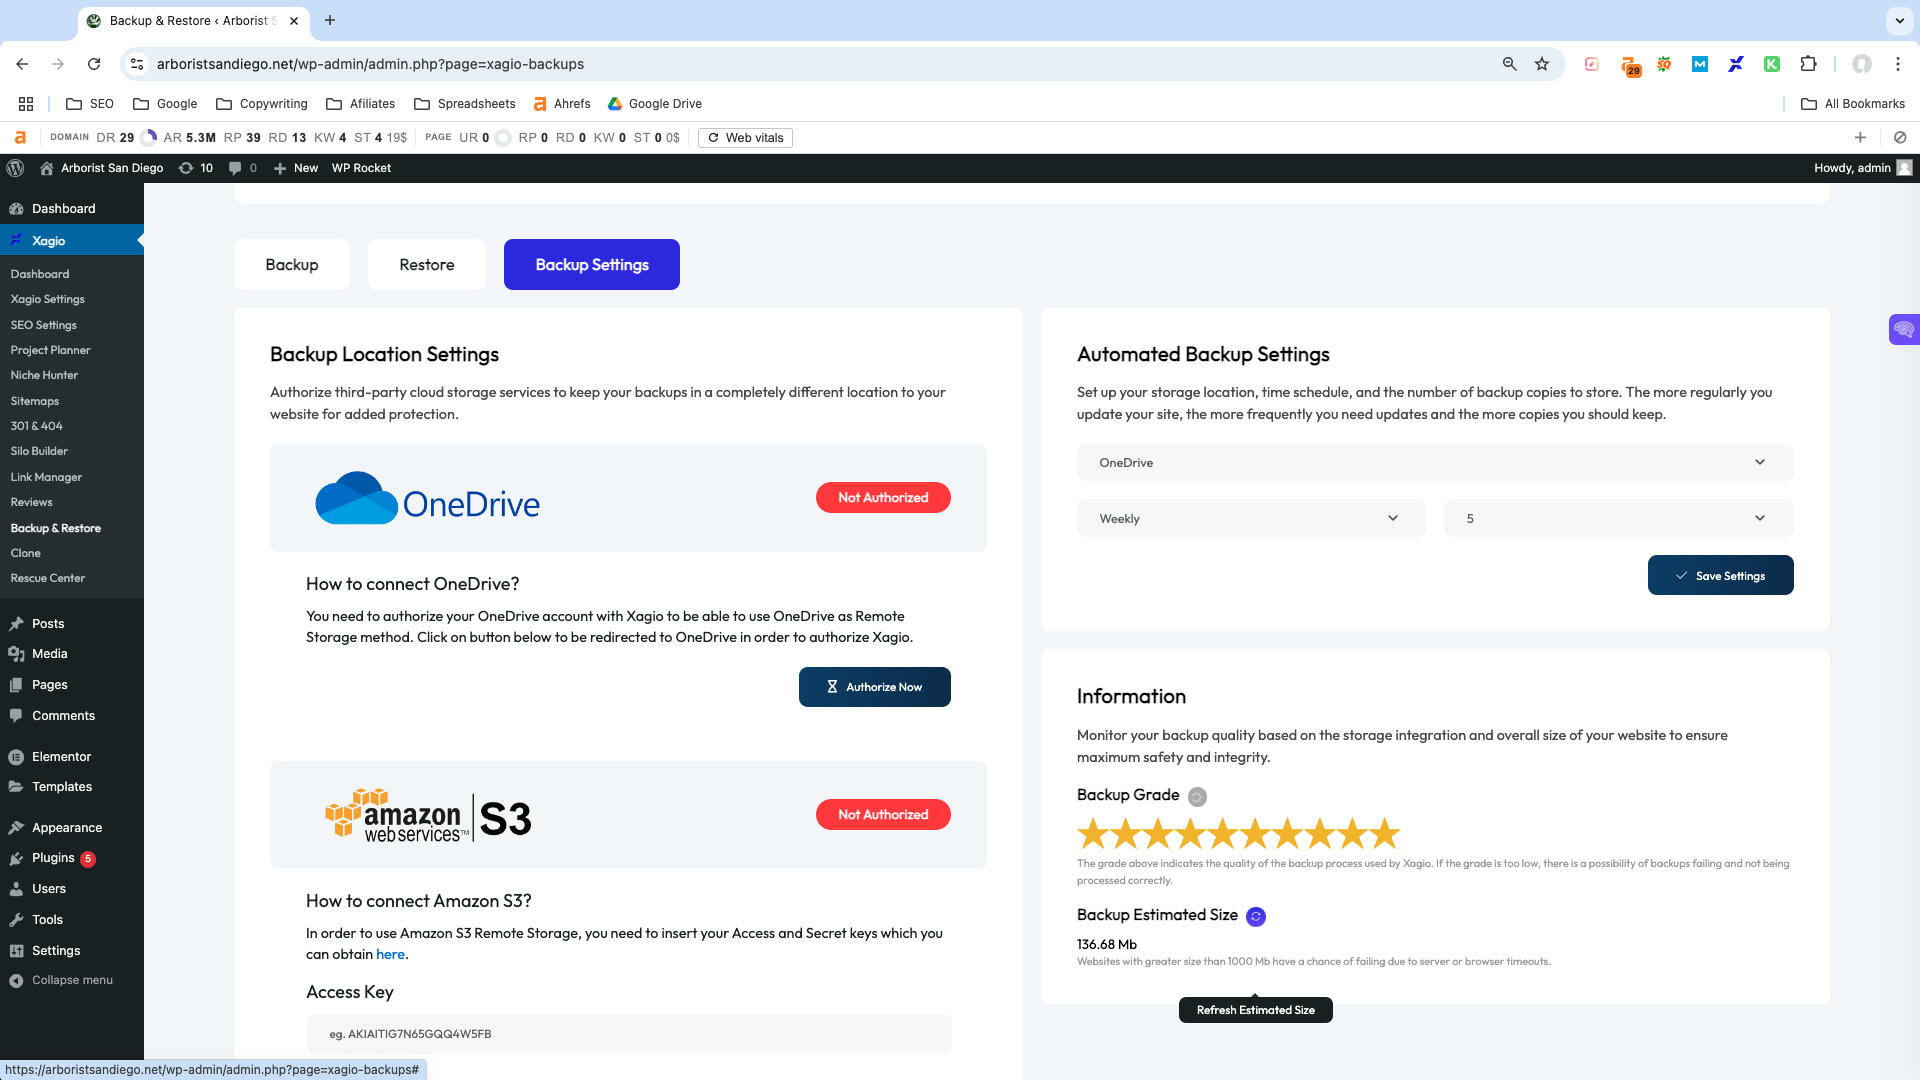Screen dimensions: 1920x1080
Task: Click the Web vitals button
Action: click(x=745, y=138)
